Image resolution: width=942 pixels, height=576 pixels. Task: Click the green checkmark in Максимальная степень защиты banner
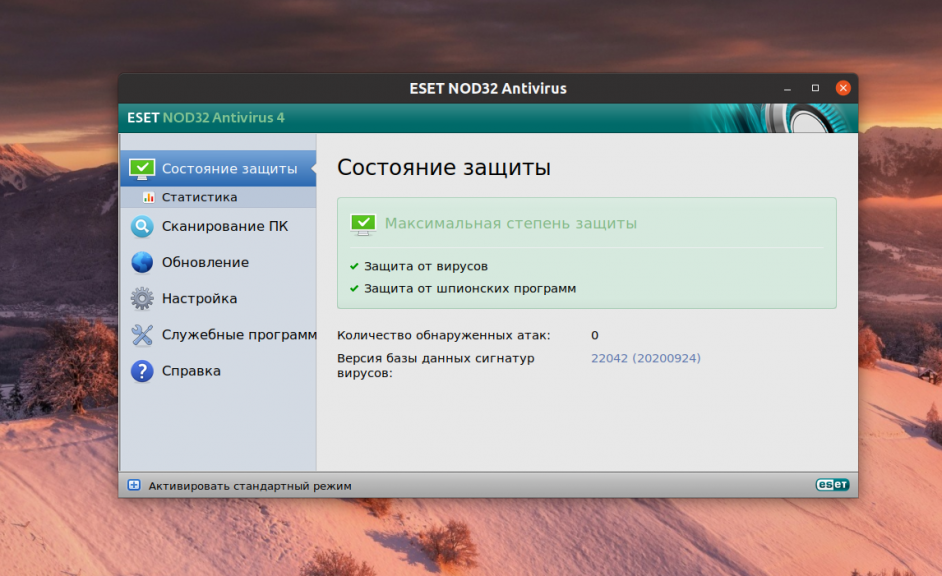(x=363, y=224)
